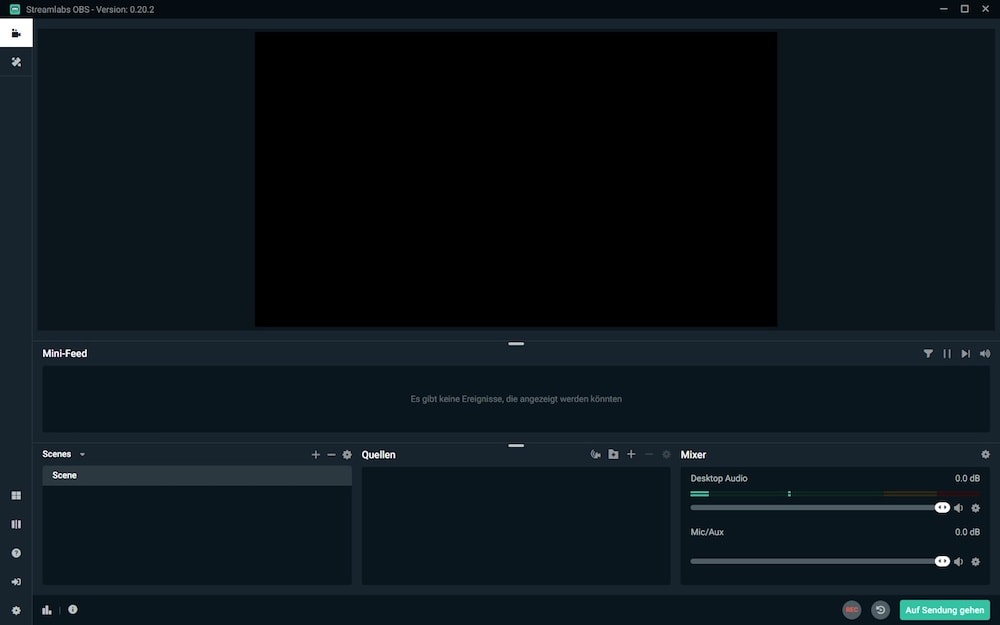Open the Themes section in the sidebar

click(x=15, y=61)
